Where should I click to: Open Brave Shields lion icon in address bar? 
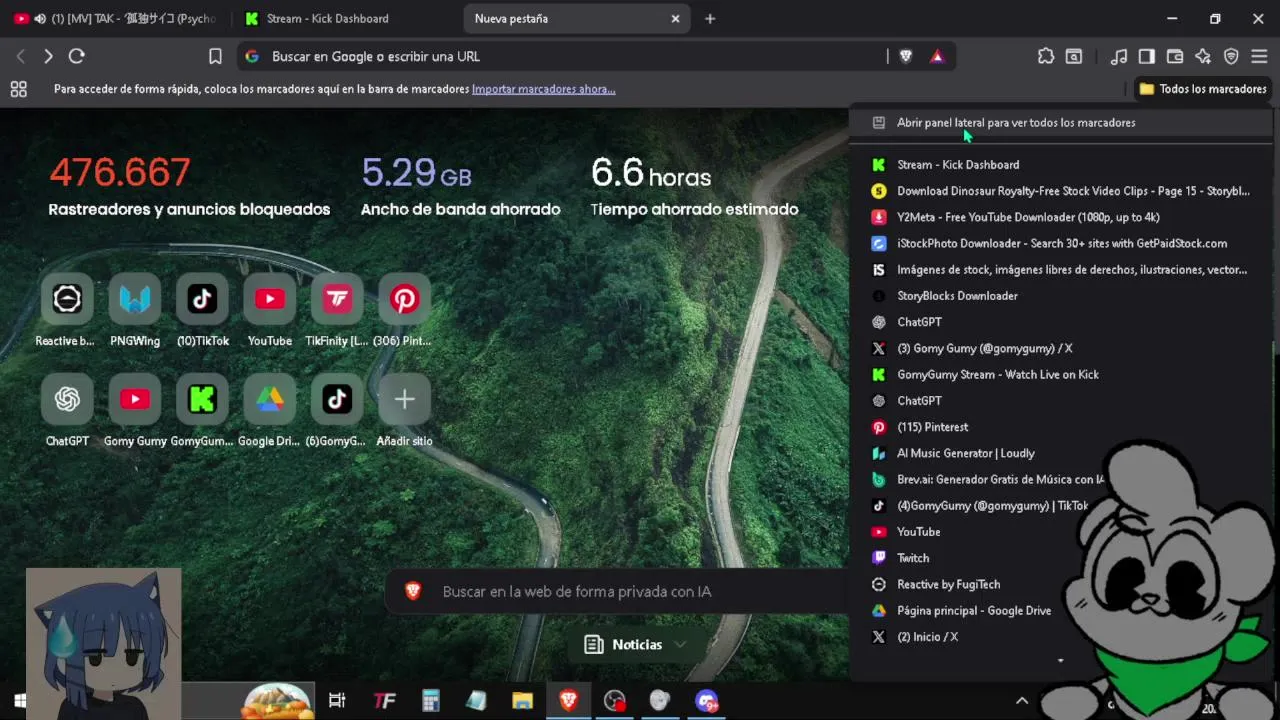coord(906,56)
